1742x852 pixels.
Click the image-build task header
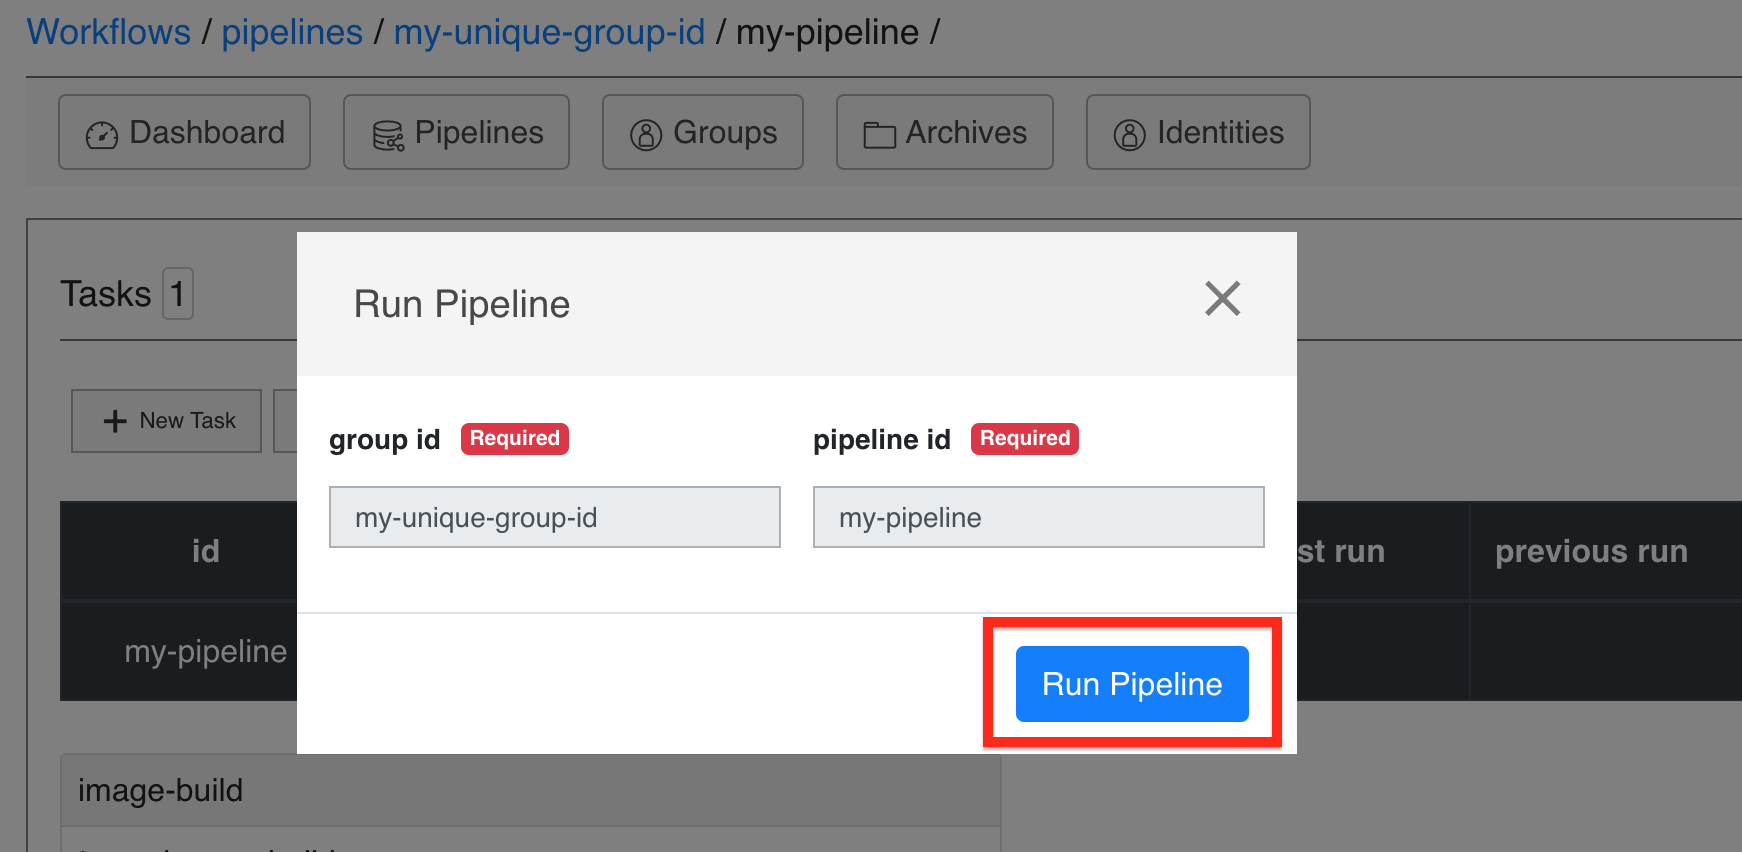coord(531,790)
